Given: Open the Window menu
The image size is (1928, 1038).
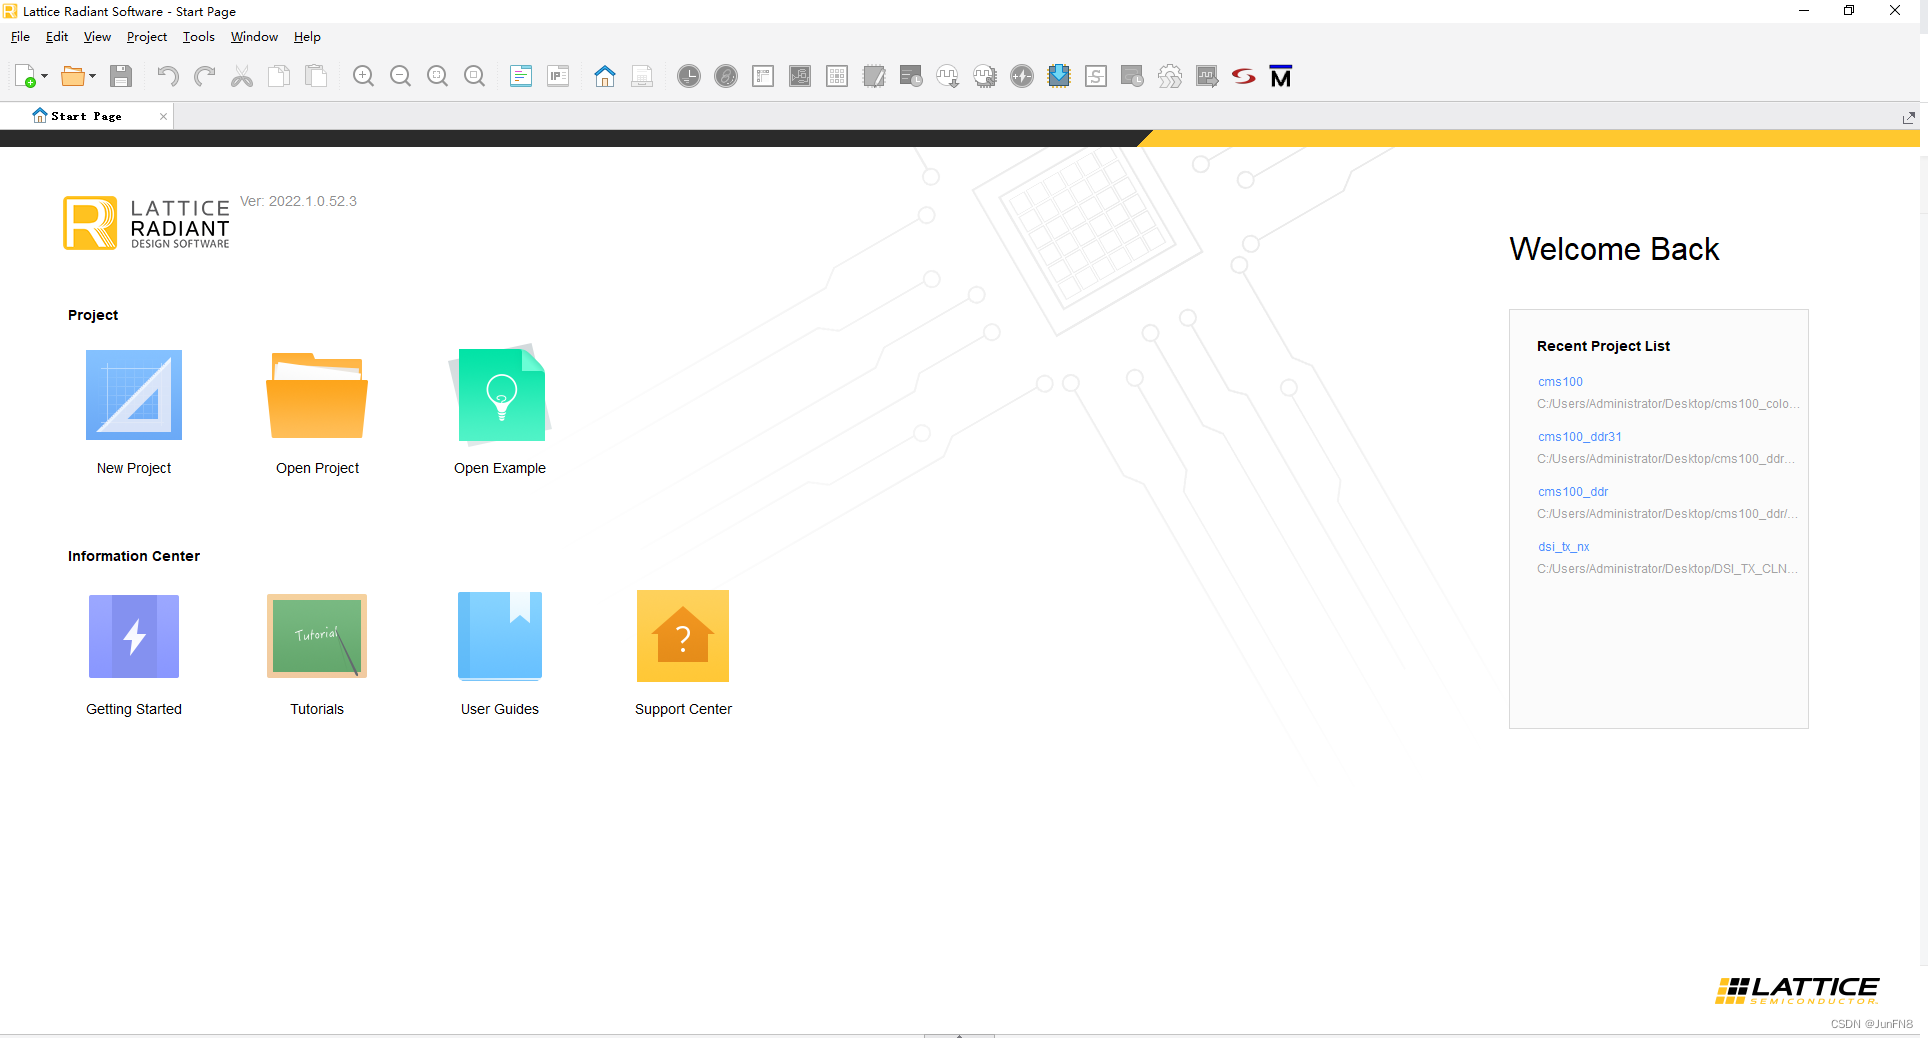Looking at the screenshot, I should [254, 37].
